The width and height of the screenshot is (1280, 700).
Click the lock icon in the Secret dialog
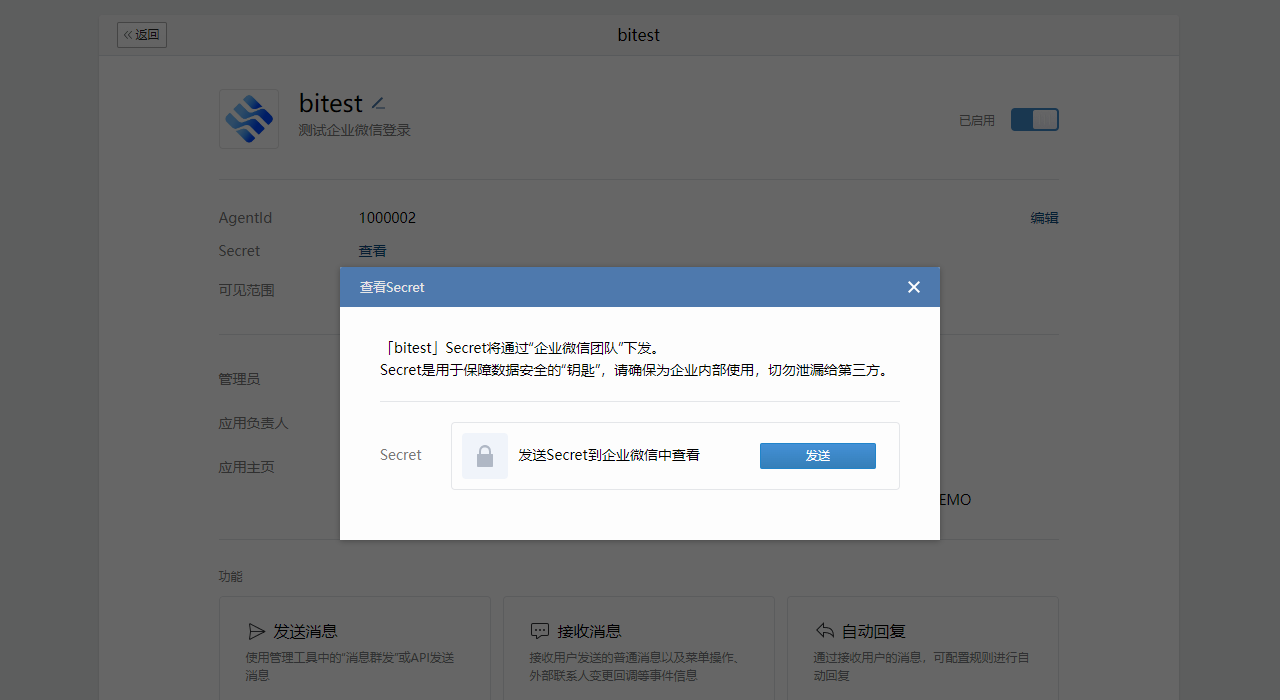484,455
